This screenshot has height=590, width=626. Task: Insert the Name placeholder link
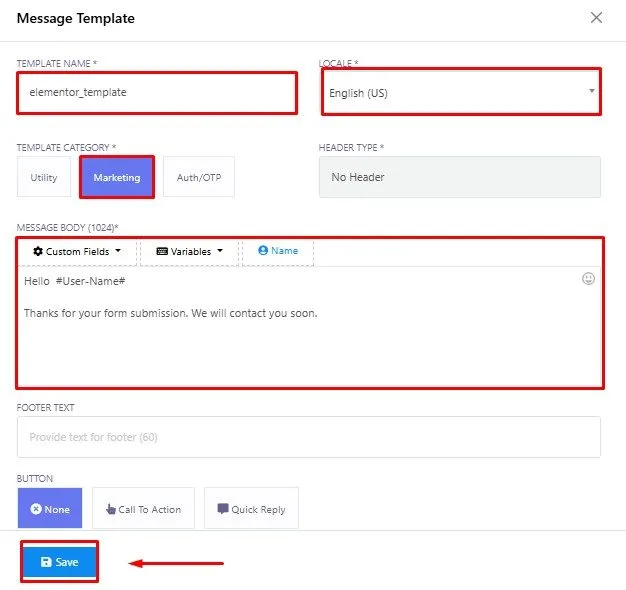tap(284, 251)
